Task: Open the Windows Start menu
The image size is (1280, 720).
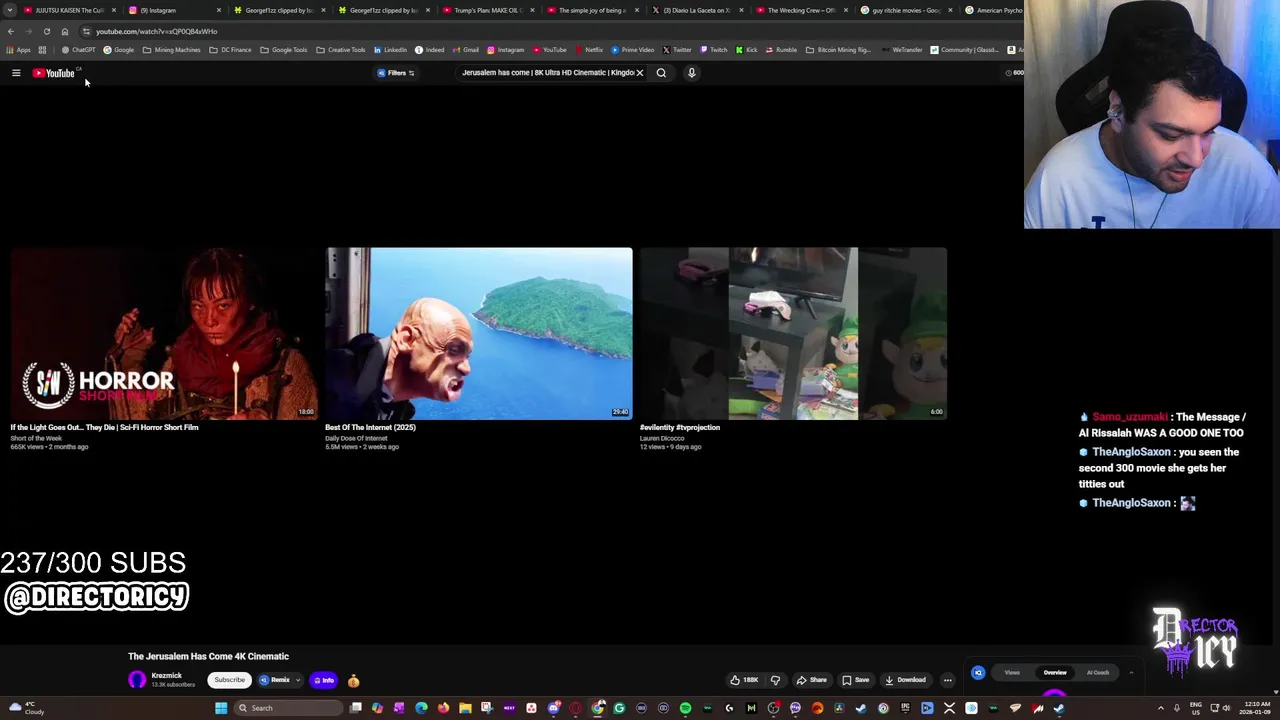Action: (221, 708)
